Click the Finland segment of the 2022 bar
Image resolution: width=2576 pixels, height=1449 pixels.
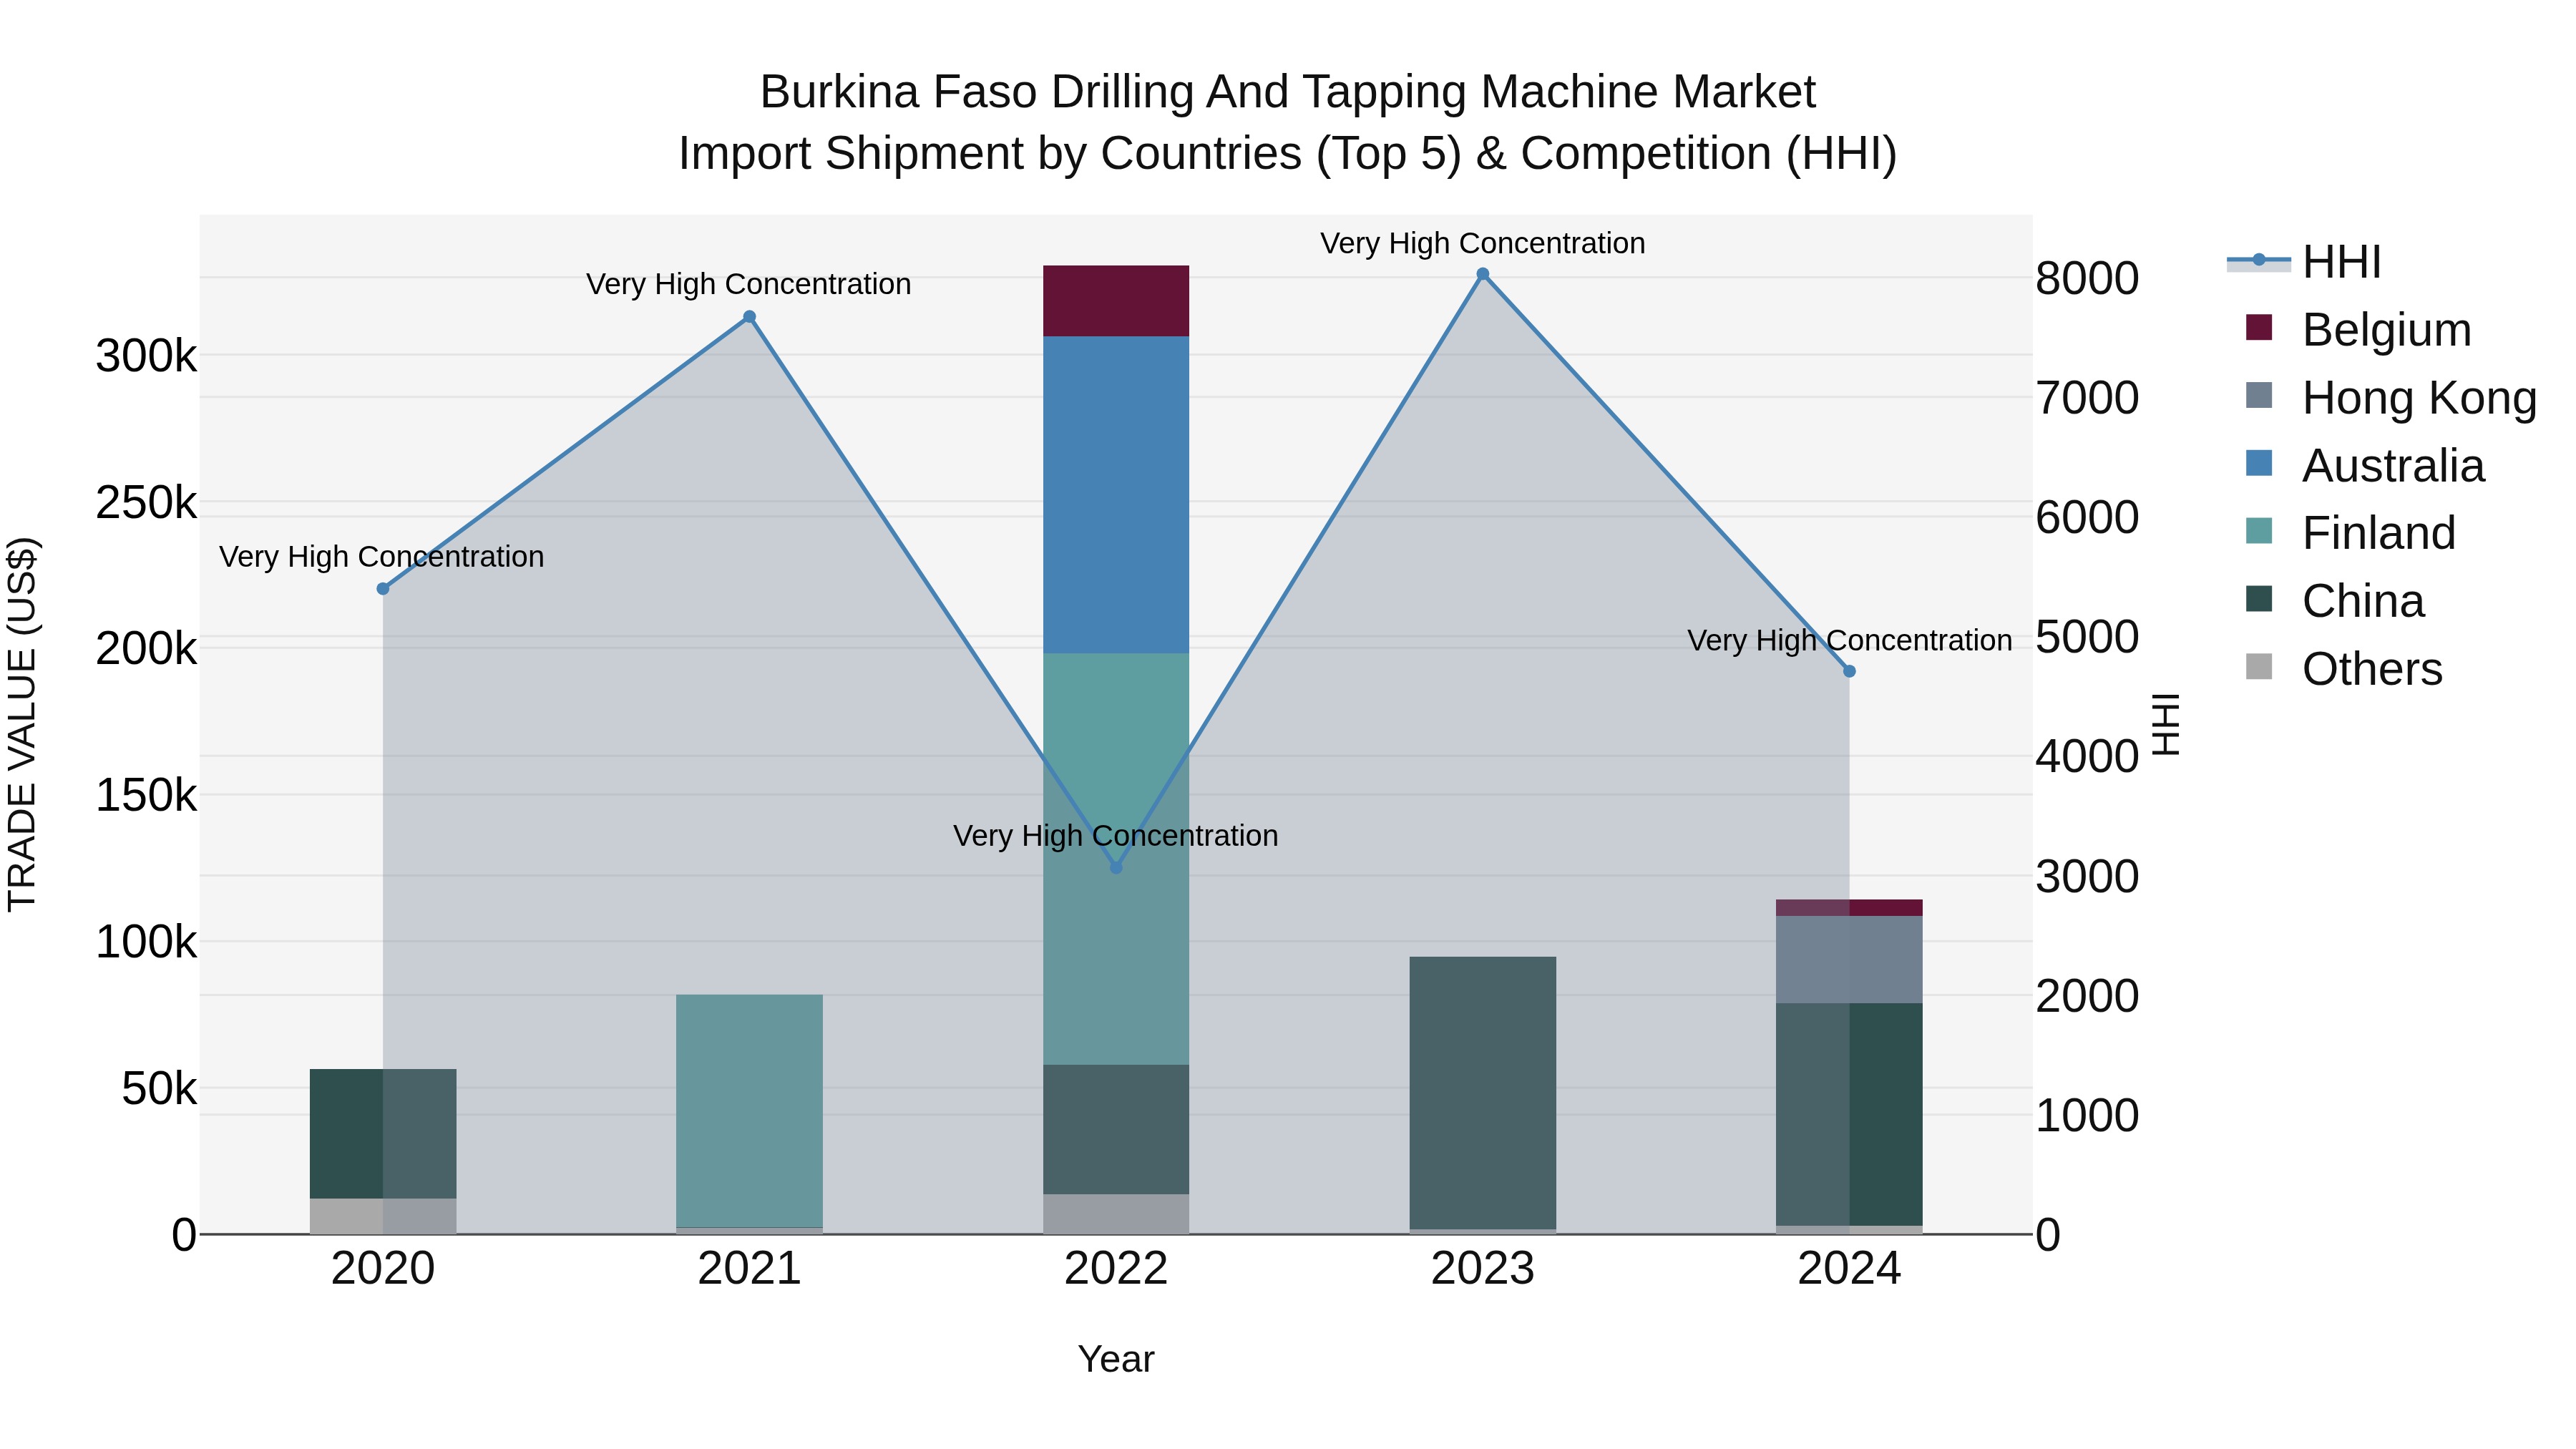pyautogui.click(x=1116, y=859)
